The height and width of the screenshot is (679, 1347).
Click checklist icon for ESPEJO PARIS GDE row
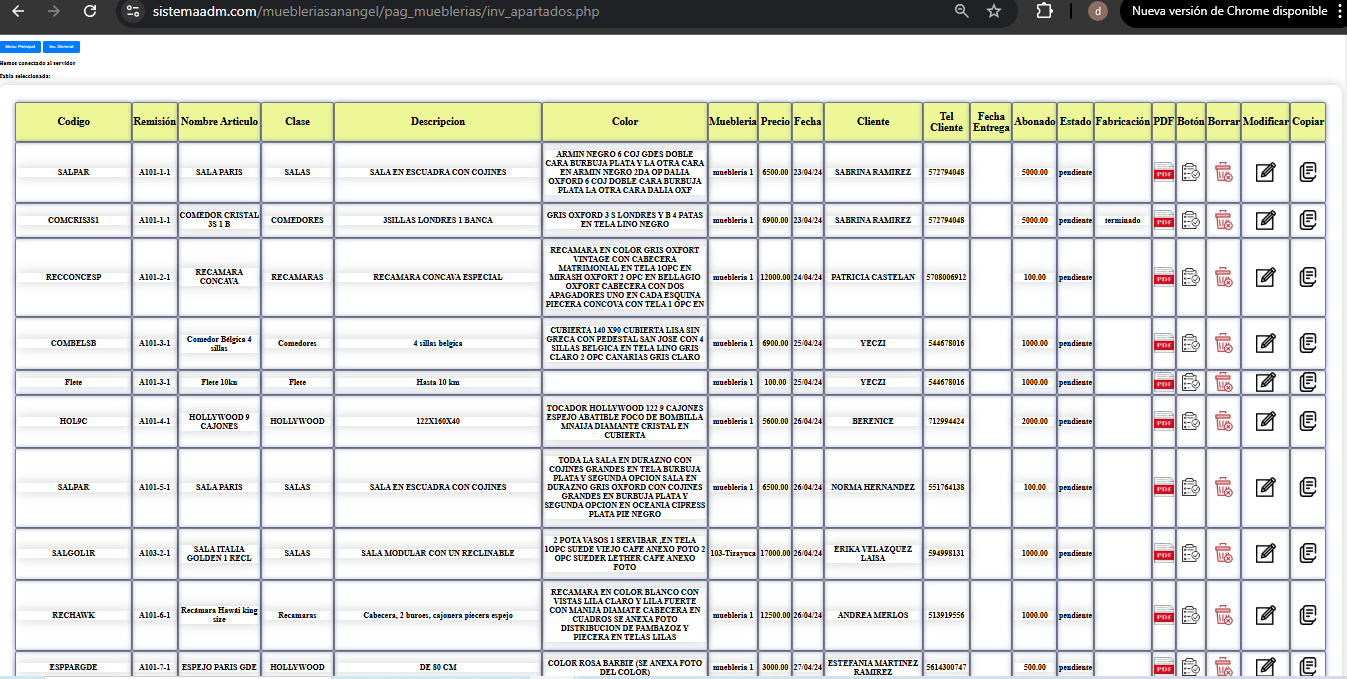[x=1190, y=666]
